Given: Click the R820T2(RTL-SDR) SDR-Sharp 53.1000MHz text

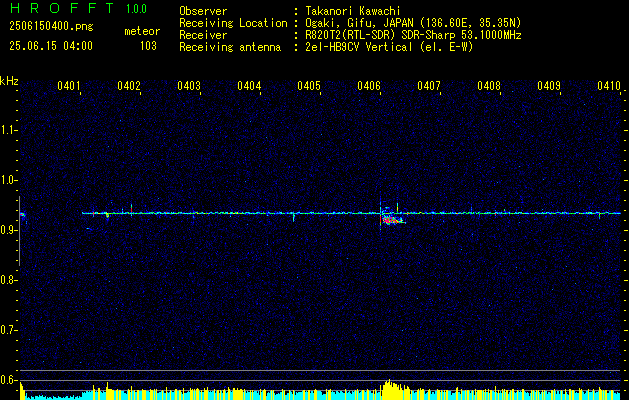Looking at the screenshot, I should point(413,35).
